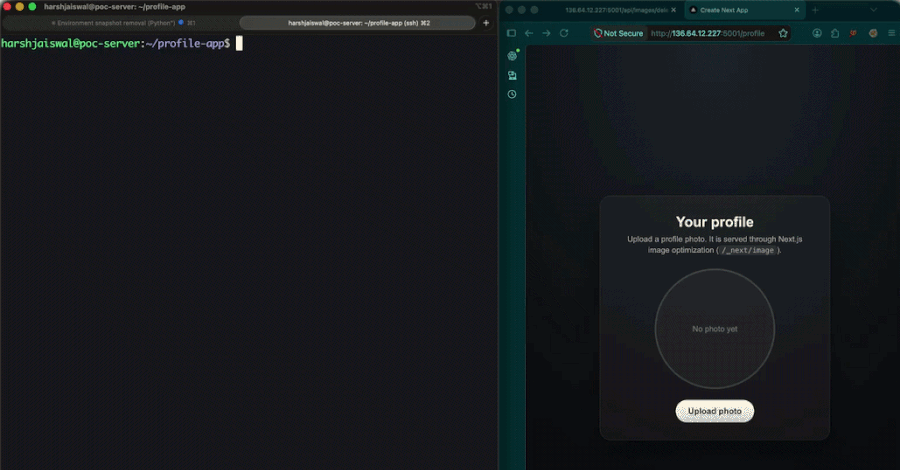Image resolution: width=900 pixels, height=470 pixels.
Task: Click the terminal window title text
Action: 115,7
